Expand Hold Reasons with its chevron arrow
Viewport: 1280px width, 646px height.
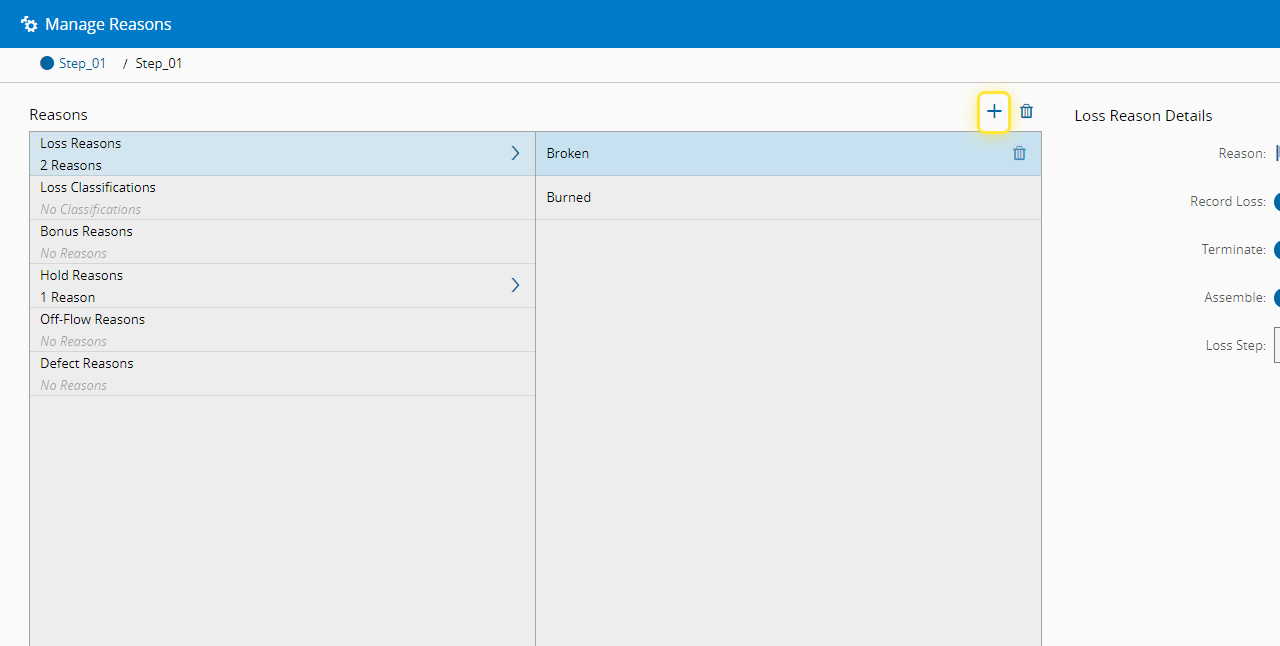(516, 285)
